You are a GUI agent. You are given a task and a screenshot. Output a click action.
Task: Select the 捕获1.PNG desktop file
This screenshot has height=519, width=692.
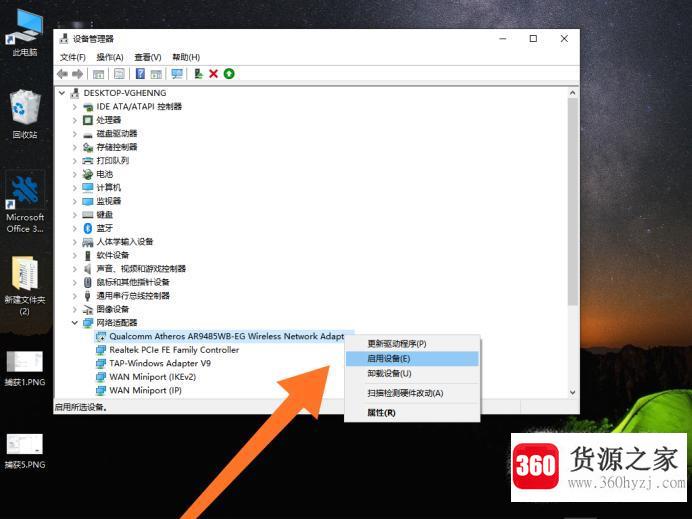click(x=25, y=369)
